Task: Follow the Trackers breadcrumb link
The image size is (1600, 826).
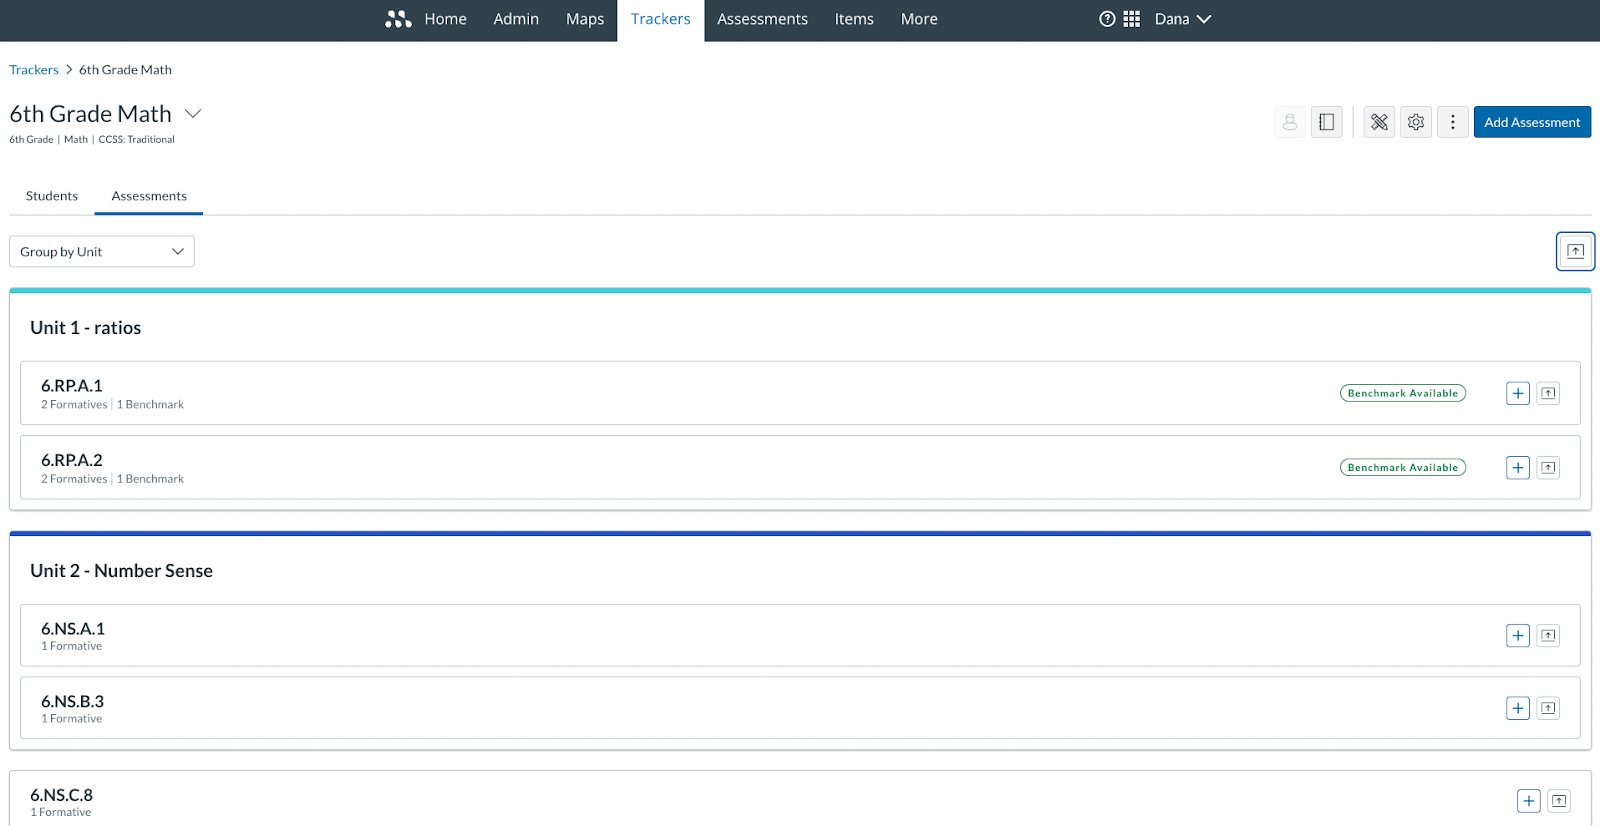Action: click(x=34, y=70)
